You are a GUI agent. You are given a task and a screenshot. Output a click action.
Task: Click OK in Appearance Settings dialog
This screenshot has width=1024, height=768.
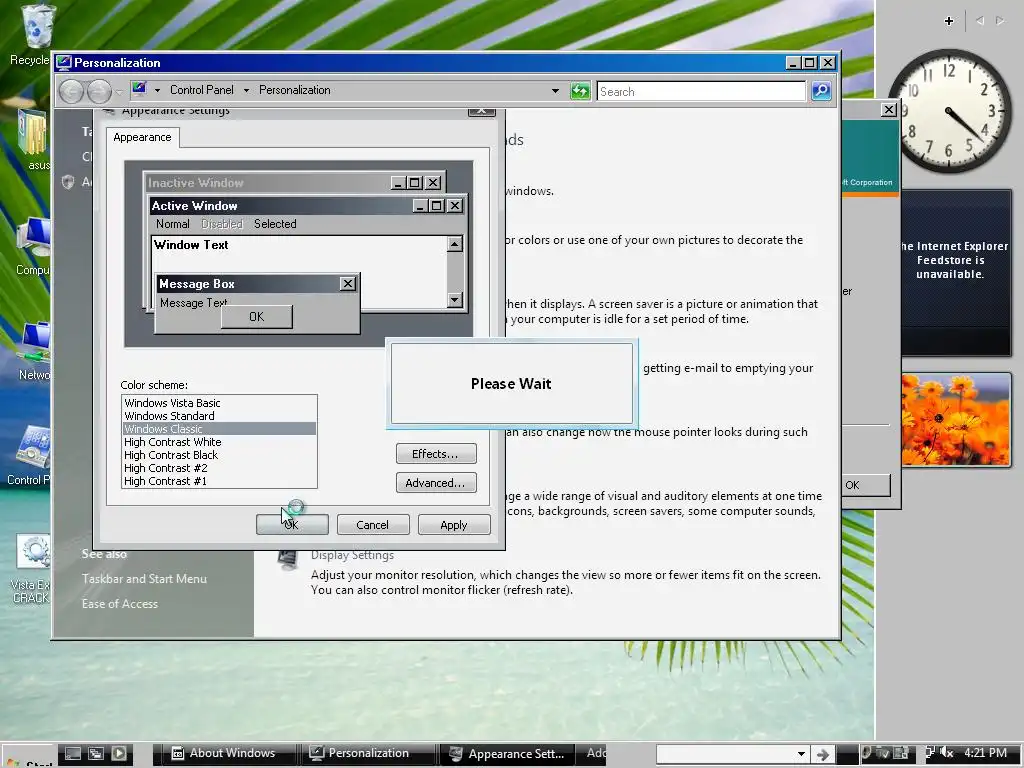(x=292, y=524)
